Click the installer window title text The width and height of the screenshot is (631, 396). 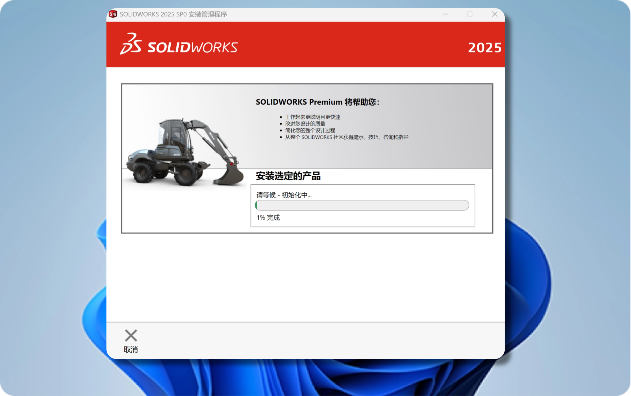click(173, 14)
